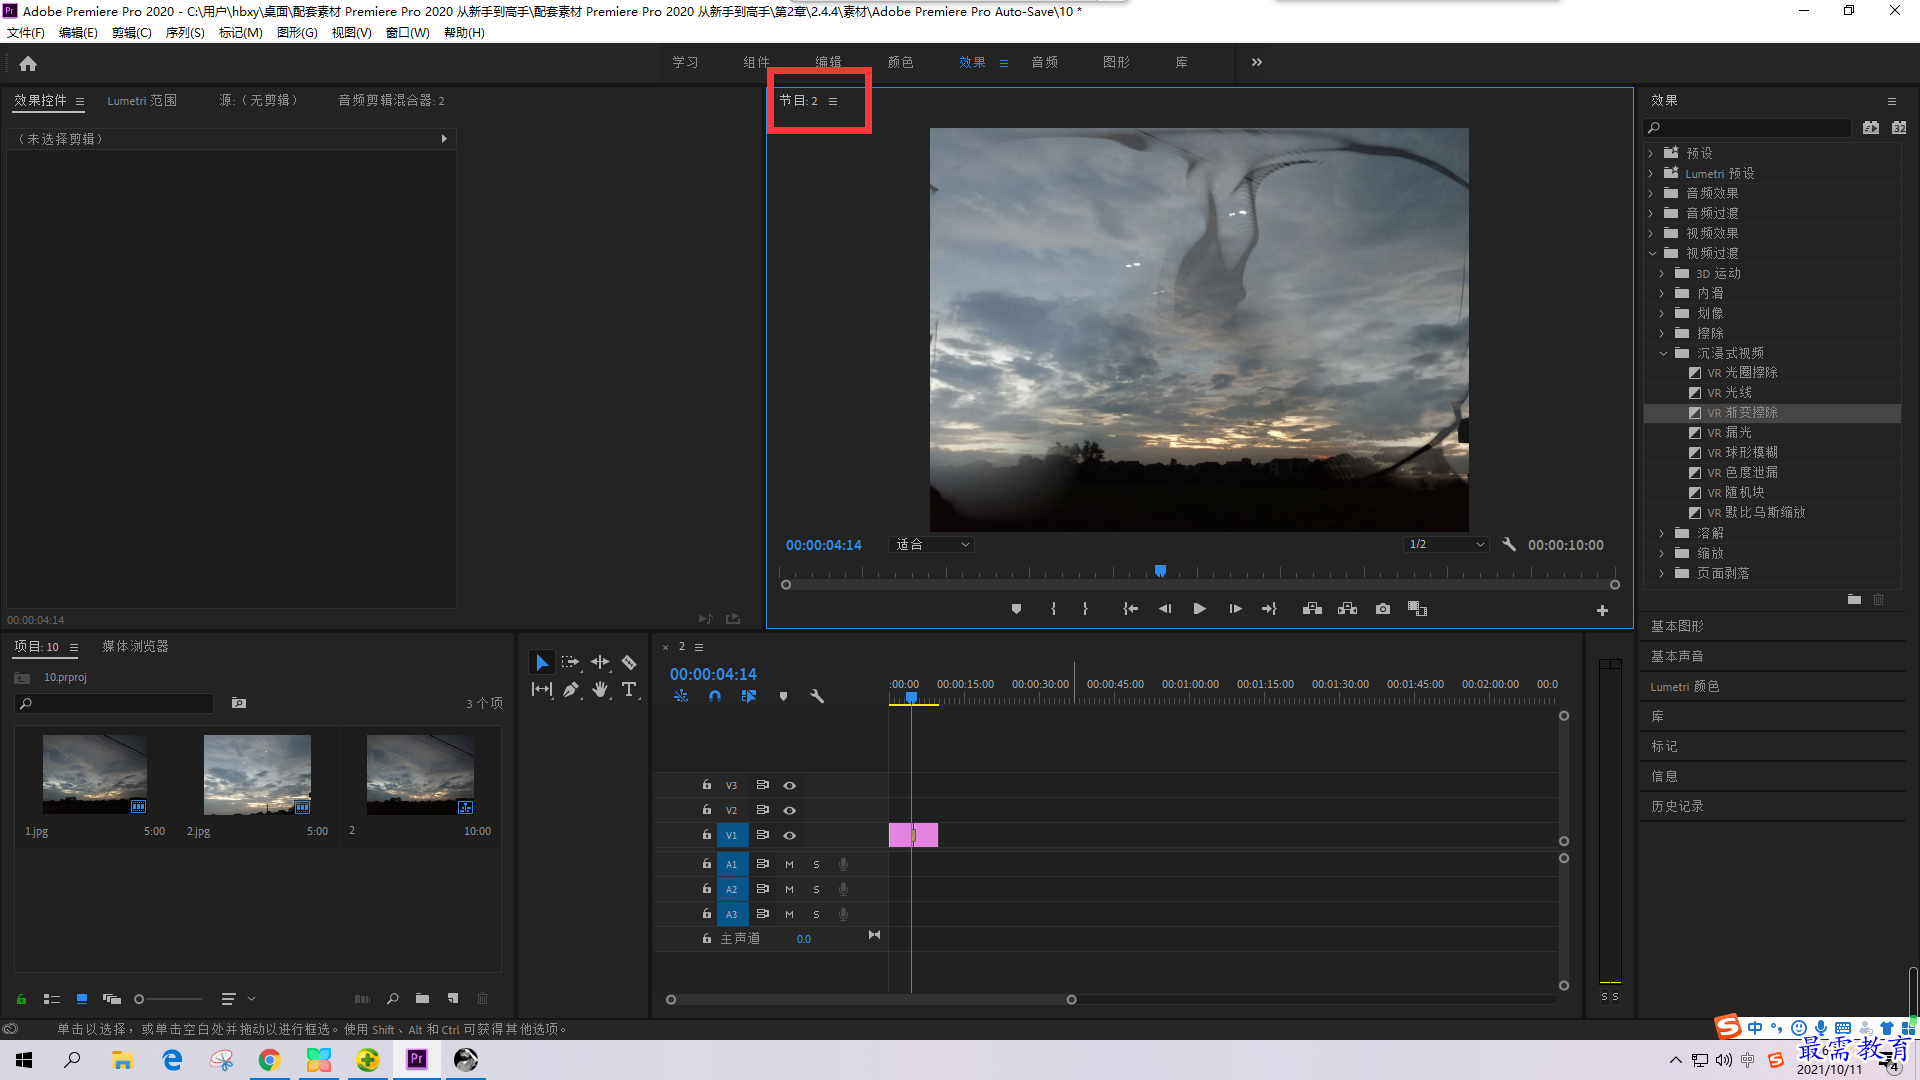The width and height of the screenshot is (1920, 1080).
Task: Click the Lift button
Action: (1312, 609)
